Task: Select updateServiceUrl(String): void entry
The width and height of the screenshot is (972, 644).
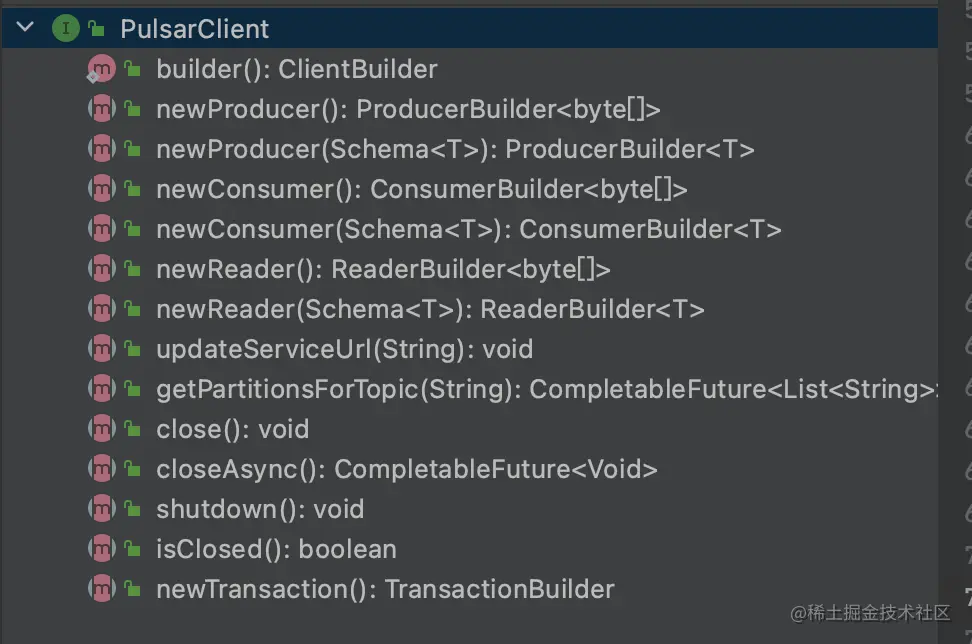Action: click(x=344, y=349)
